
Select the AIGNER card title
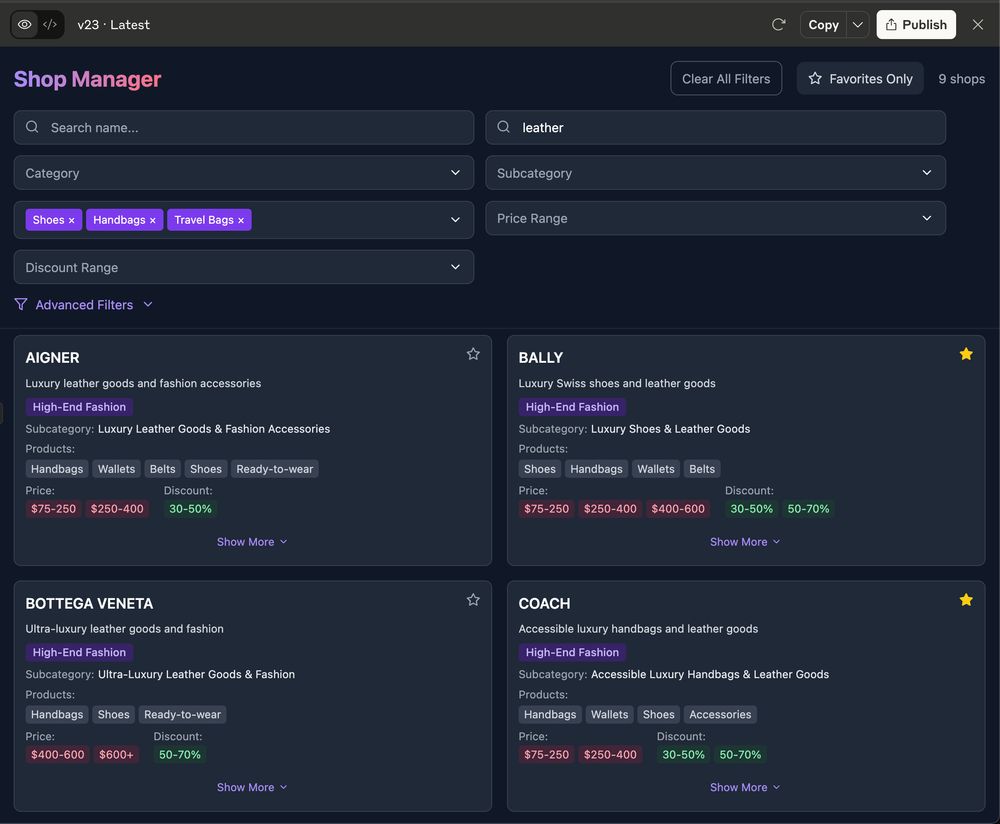point(52,358)
